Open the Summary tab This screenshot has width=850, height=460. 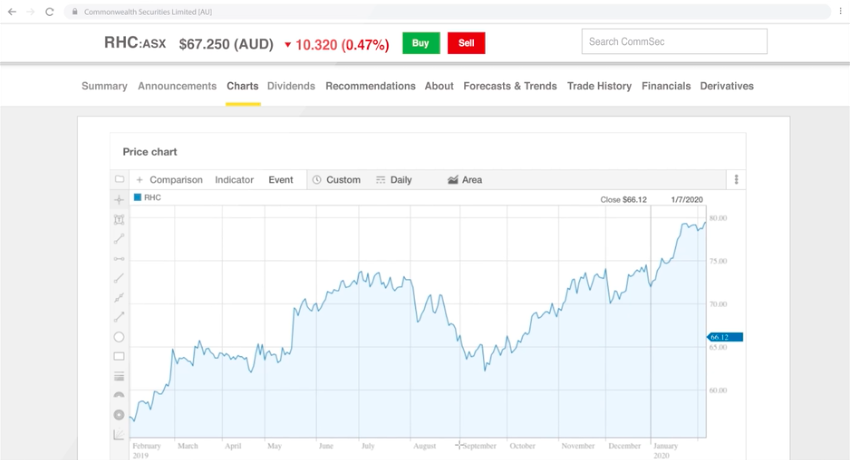coord(104,86)
